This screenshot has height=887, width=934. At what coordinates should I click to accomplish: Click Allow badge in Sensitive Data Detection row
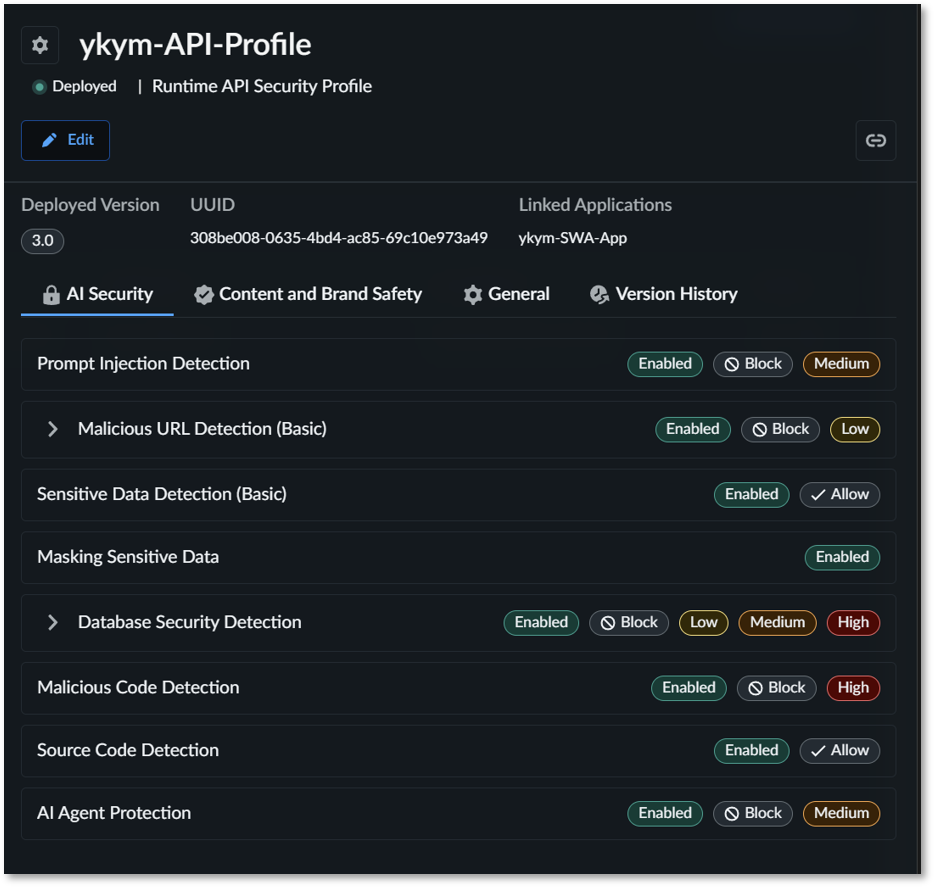[839, 494]
